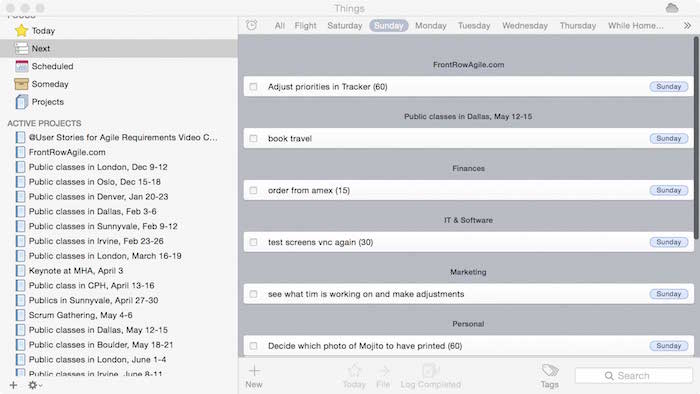Click the File arrow toolbar icon

pyautogui.click(x=383, y=370)
